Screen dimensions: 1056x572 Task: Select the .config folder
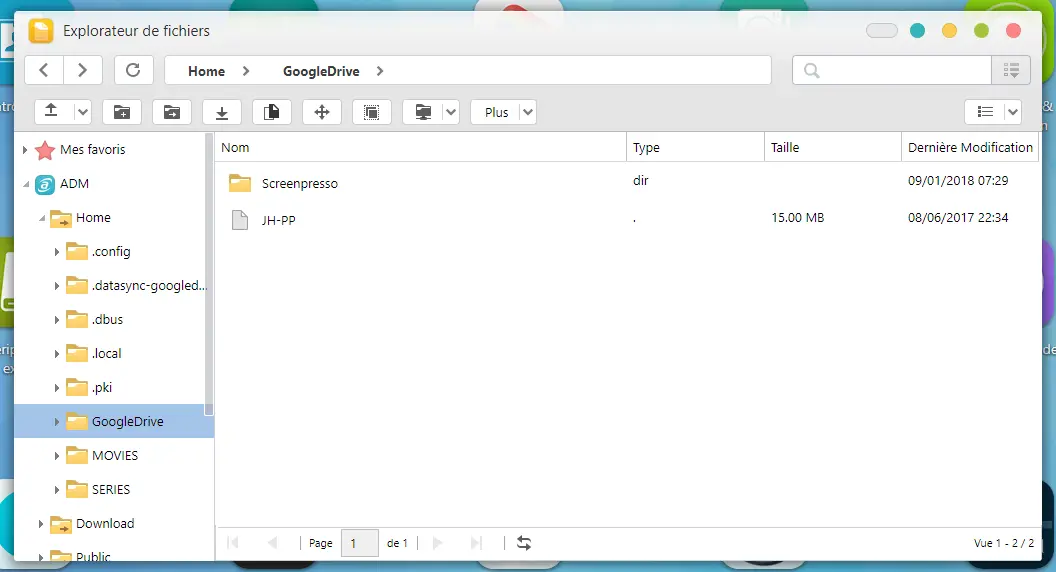pyautogui.click(x=110, y=251)
